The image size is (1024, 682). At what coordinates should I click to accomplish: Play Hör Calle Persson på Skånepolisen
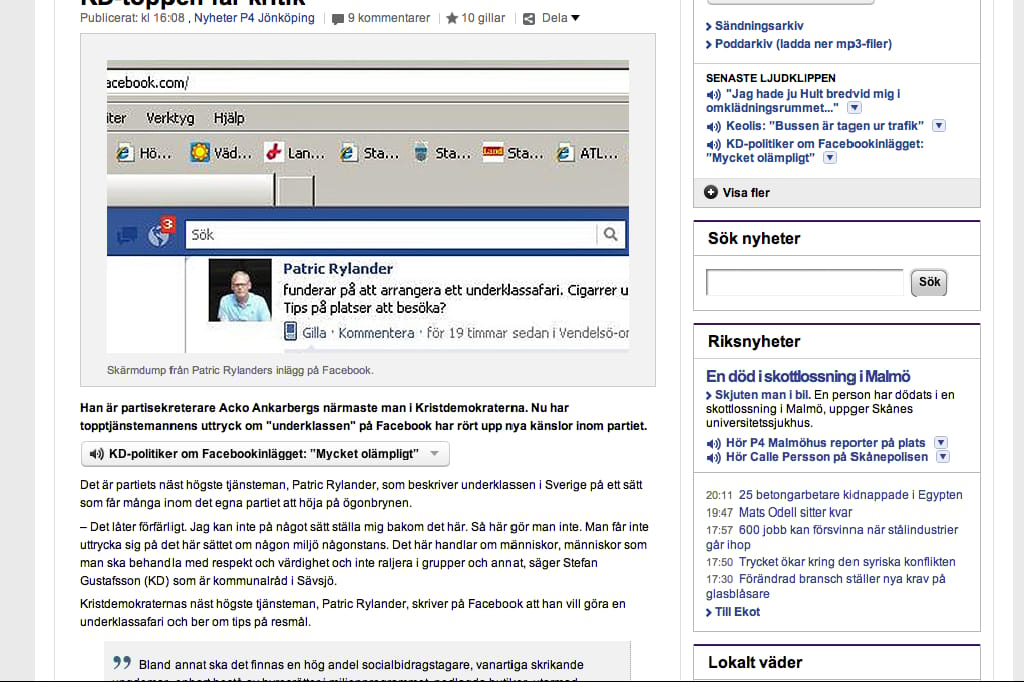point(827,457)
